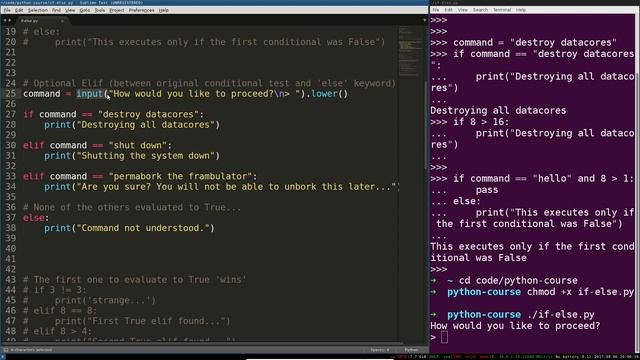Open the terminal window's File menu
This screenshot has height=360, width=640.
coord(436,10)
